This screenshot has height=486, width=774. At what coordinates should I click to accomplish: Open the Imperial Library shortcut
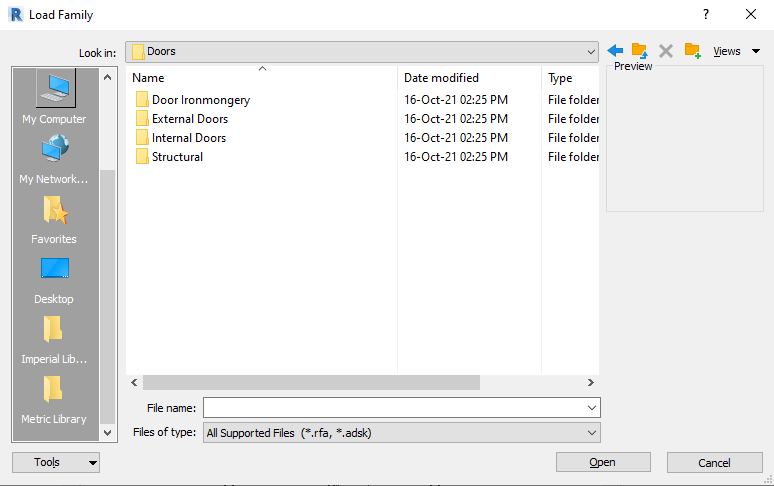[x=54, y=340]
